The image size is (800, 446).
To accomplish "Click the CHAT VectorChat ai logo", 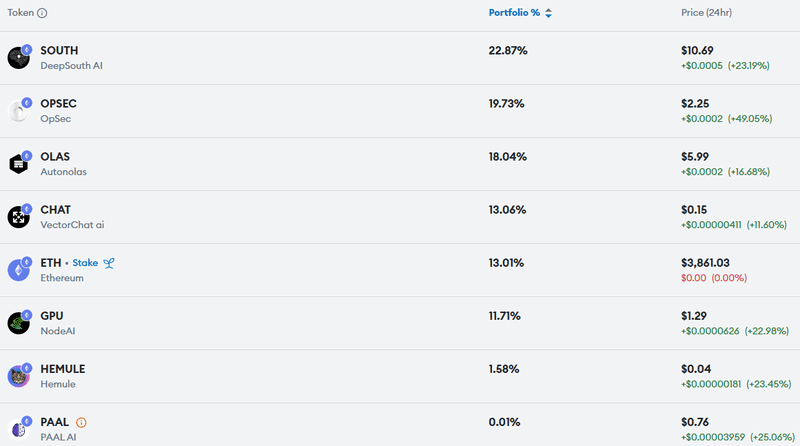I will [x=18, y=217].
